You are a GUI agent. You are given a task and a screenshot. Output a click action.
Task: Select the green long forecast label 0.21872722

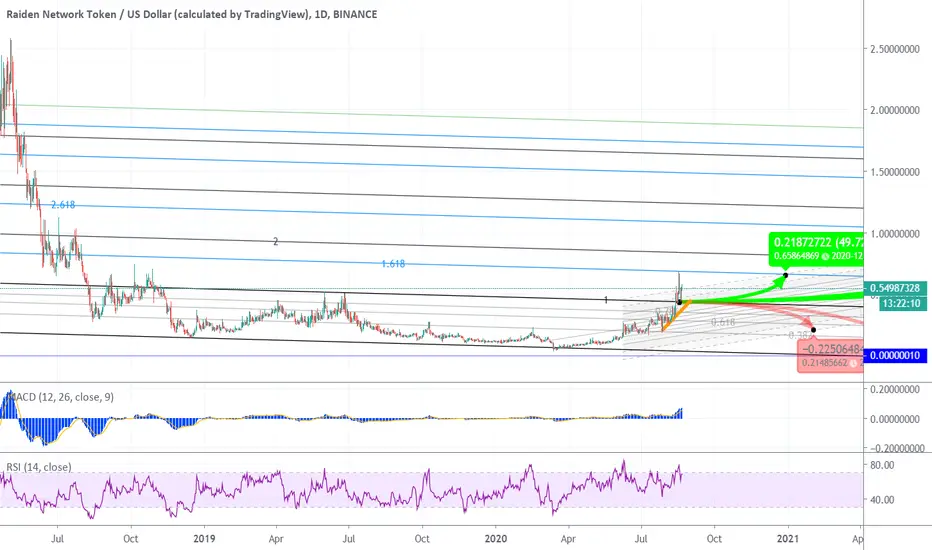click(x=816, y=249)
